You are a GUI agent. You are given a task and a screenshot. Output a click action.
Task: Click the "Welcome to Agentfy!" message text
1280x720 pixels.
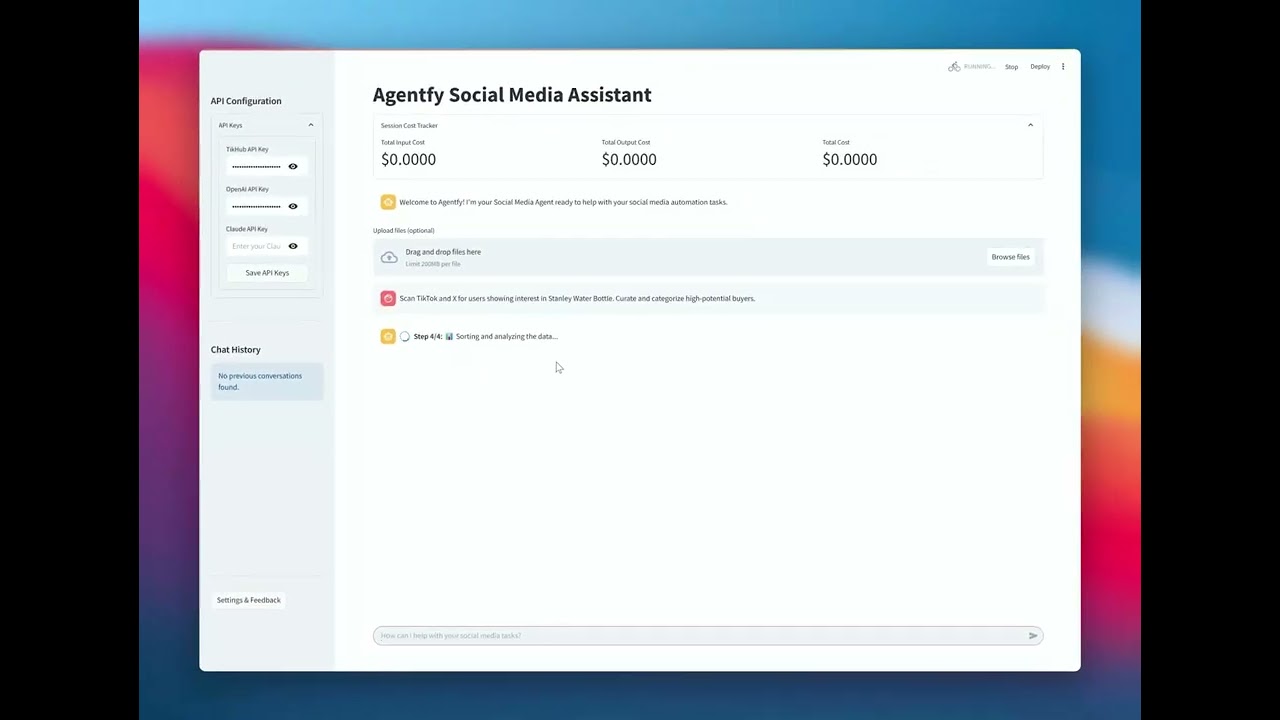point(563,202)
